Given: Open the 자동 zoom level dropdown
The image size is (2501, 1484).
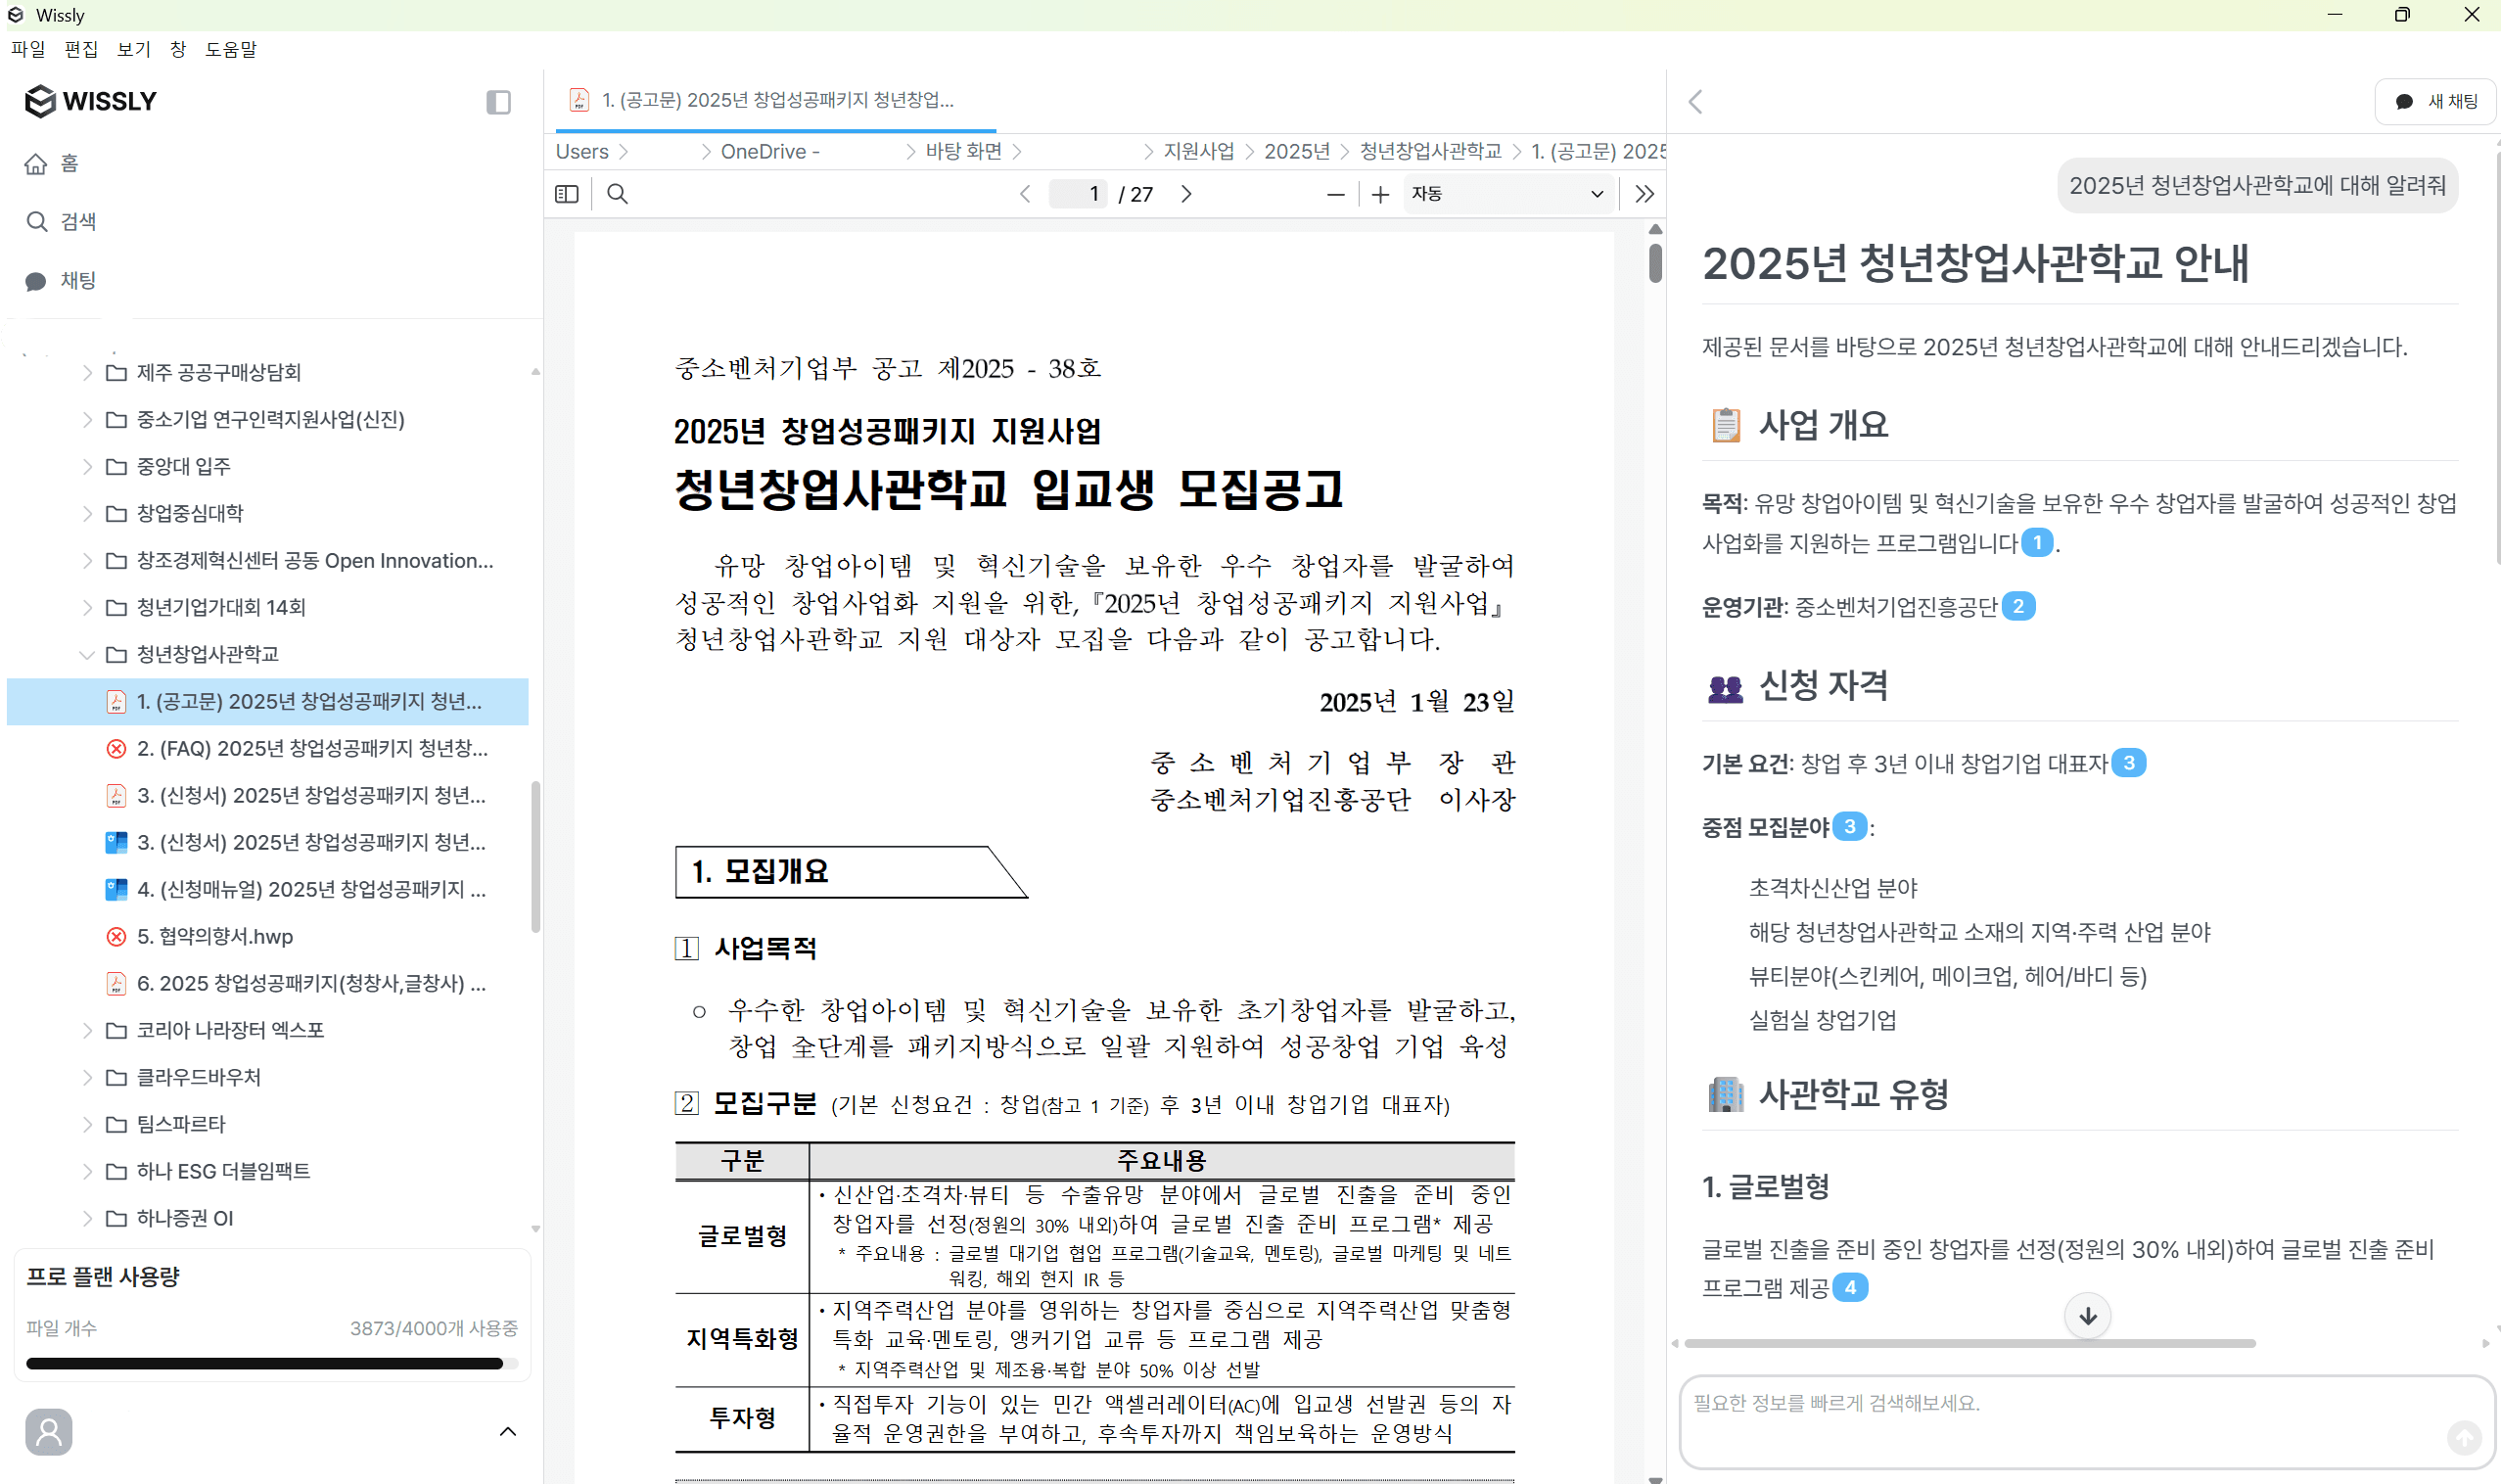Looking at the screenshot, I should tap(1507, 194).
